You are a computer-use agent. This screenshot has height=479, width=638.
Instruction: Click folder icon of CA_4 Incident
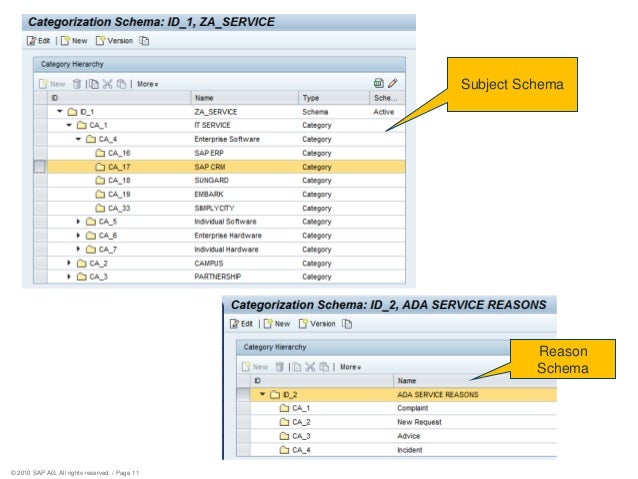click(x=284, y=450)
